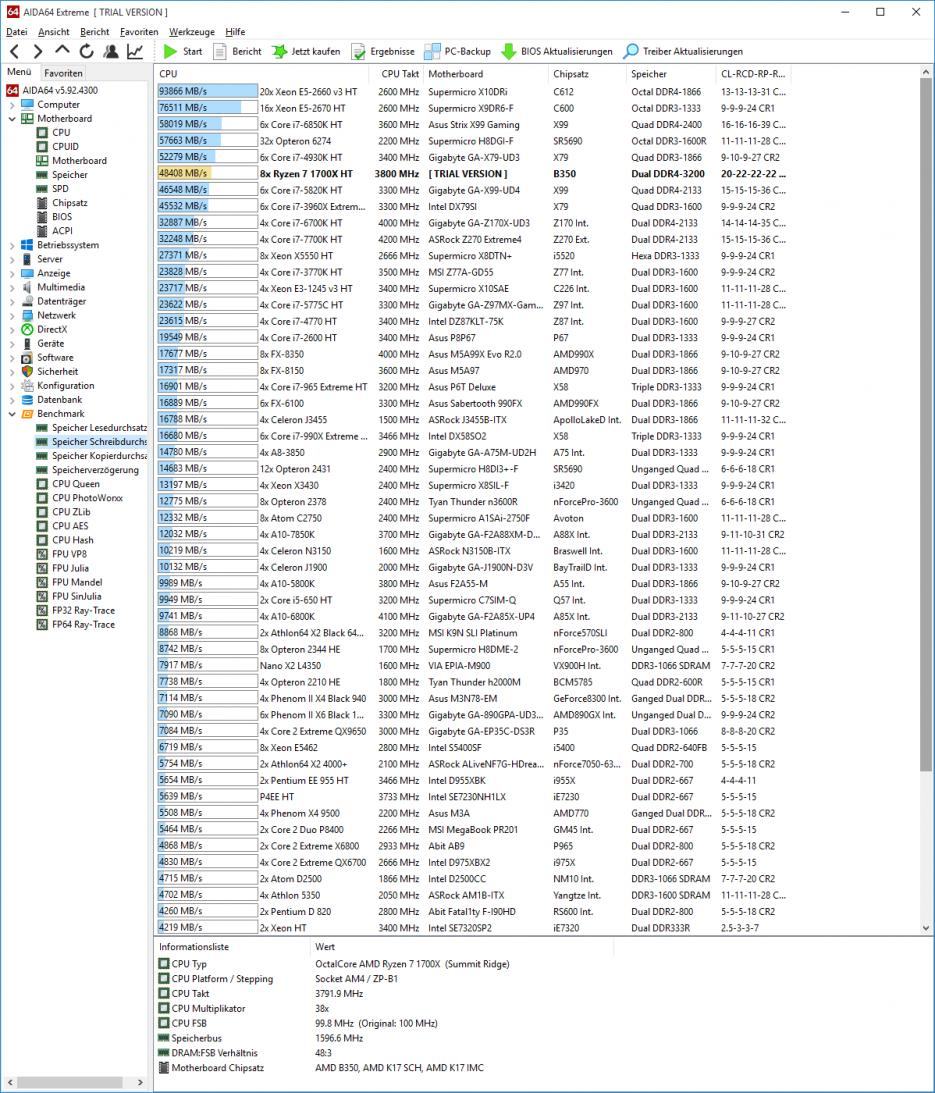Start the benchmark with the Start button
Screen dimensions: 935x1093
click(x=182, y=51)
